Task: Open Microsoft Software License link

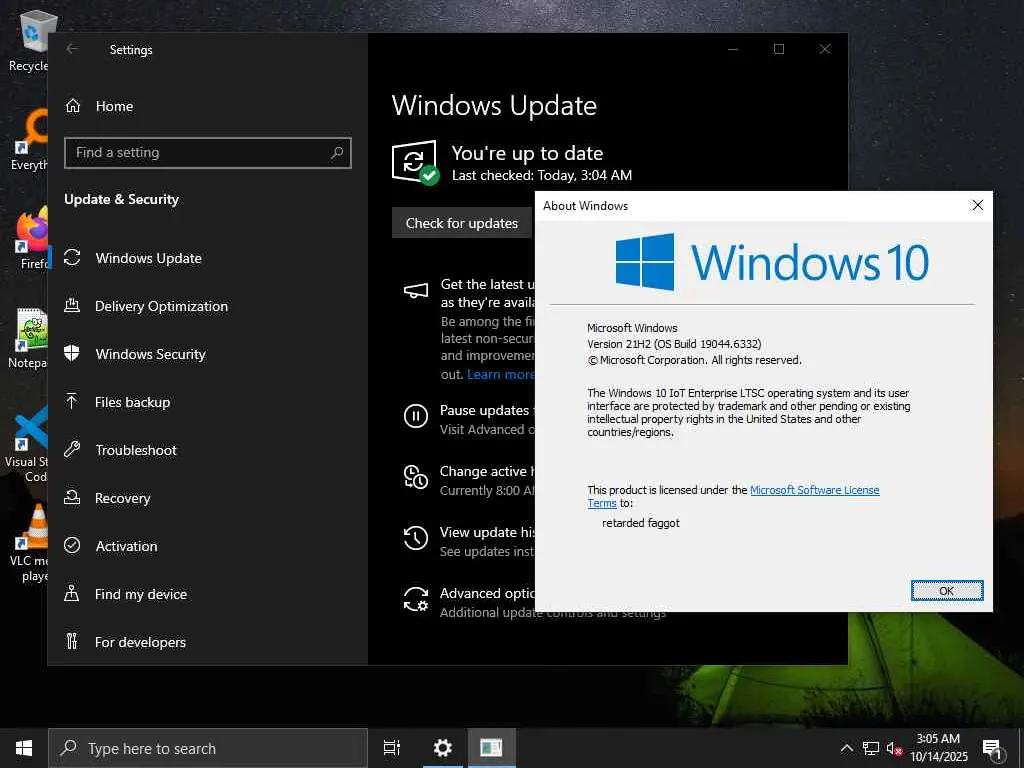Action: tap(814, 490)
